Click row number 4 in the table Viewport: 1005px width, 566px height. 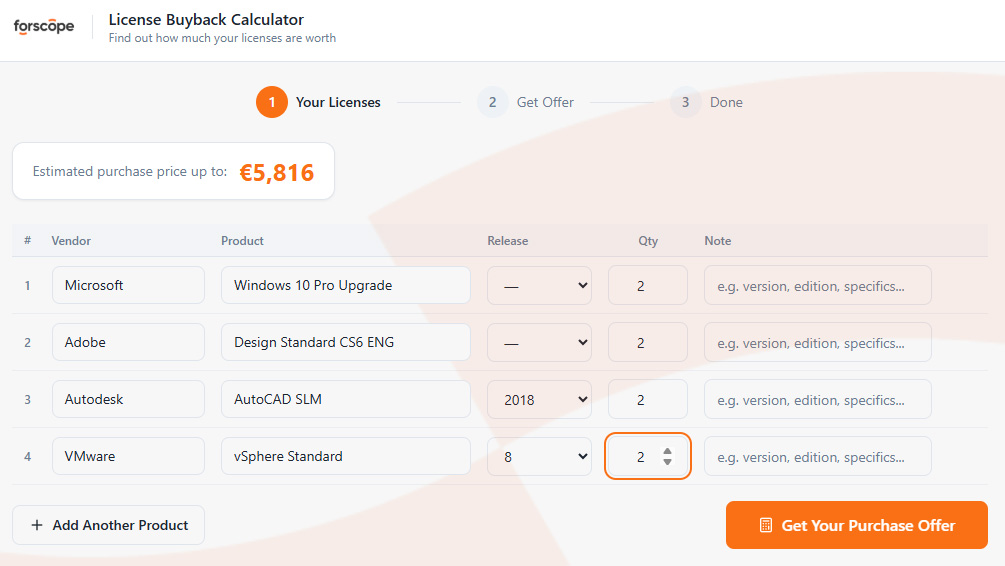(x=28, y=456)
